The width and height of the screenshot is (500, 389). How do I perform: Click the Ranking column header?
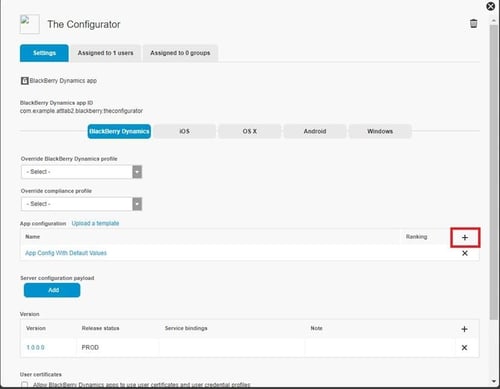point(416,237)
